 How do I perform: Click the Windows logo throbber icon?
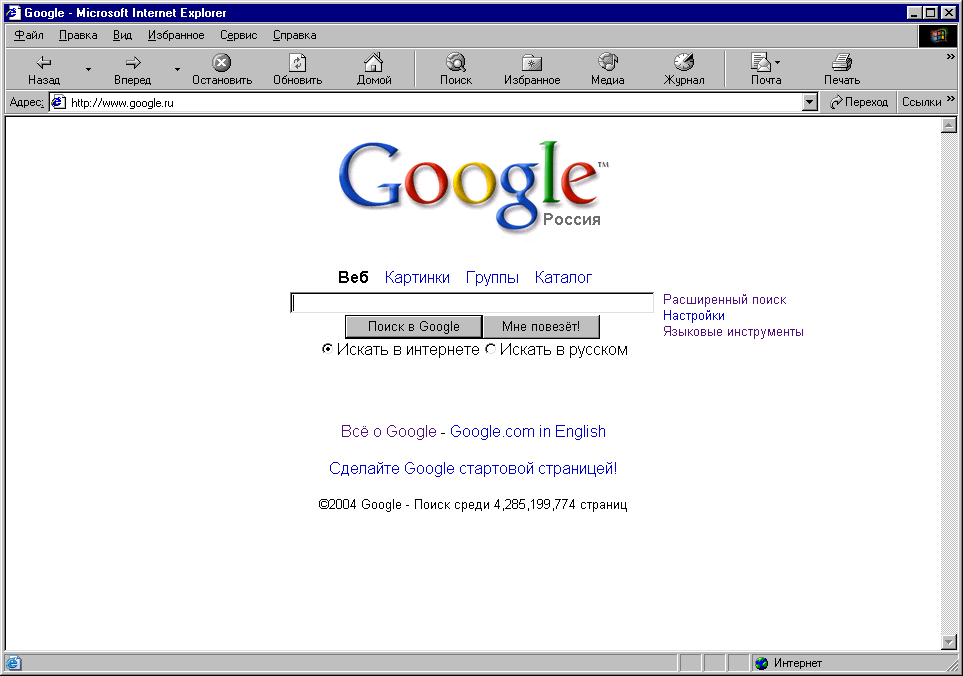[937, 36]
